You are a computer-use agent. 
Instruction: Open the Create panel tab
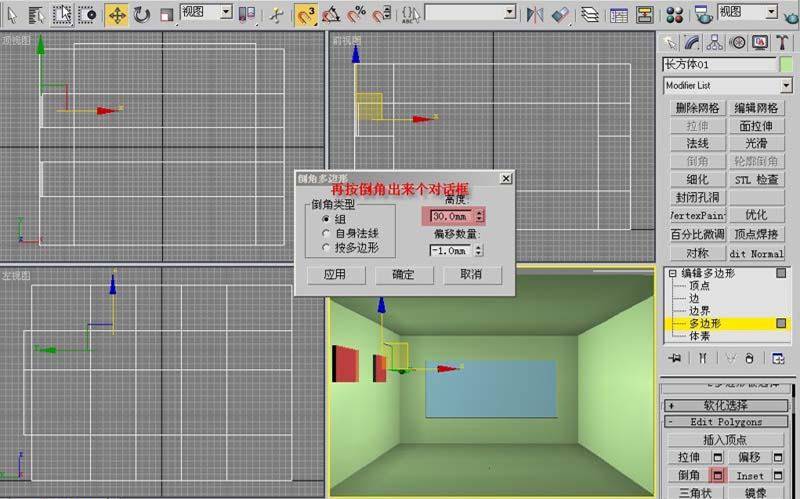tap(669, 43)
